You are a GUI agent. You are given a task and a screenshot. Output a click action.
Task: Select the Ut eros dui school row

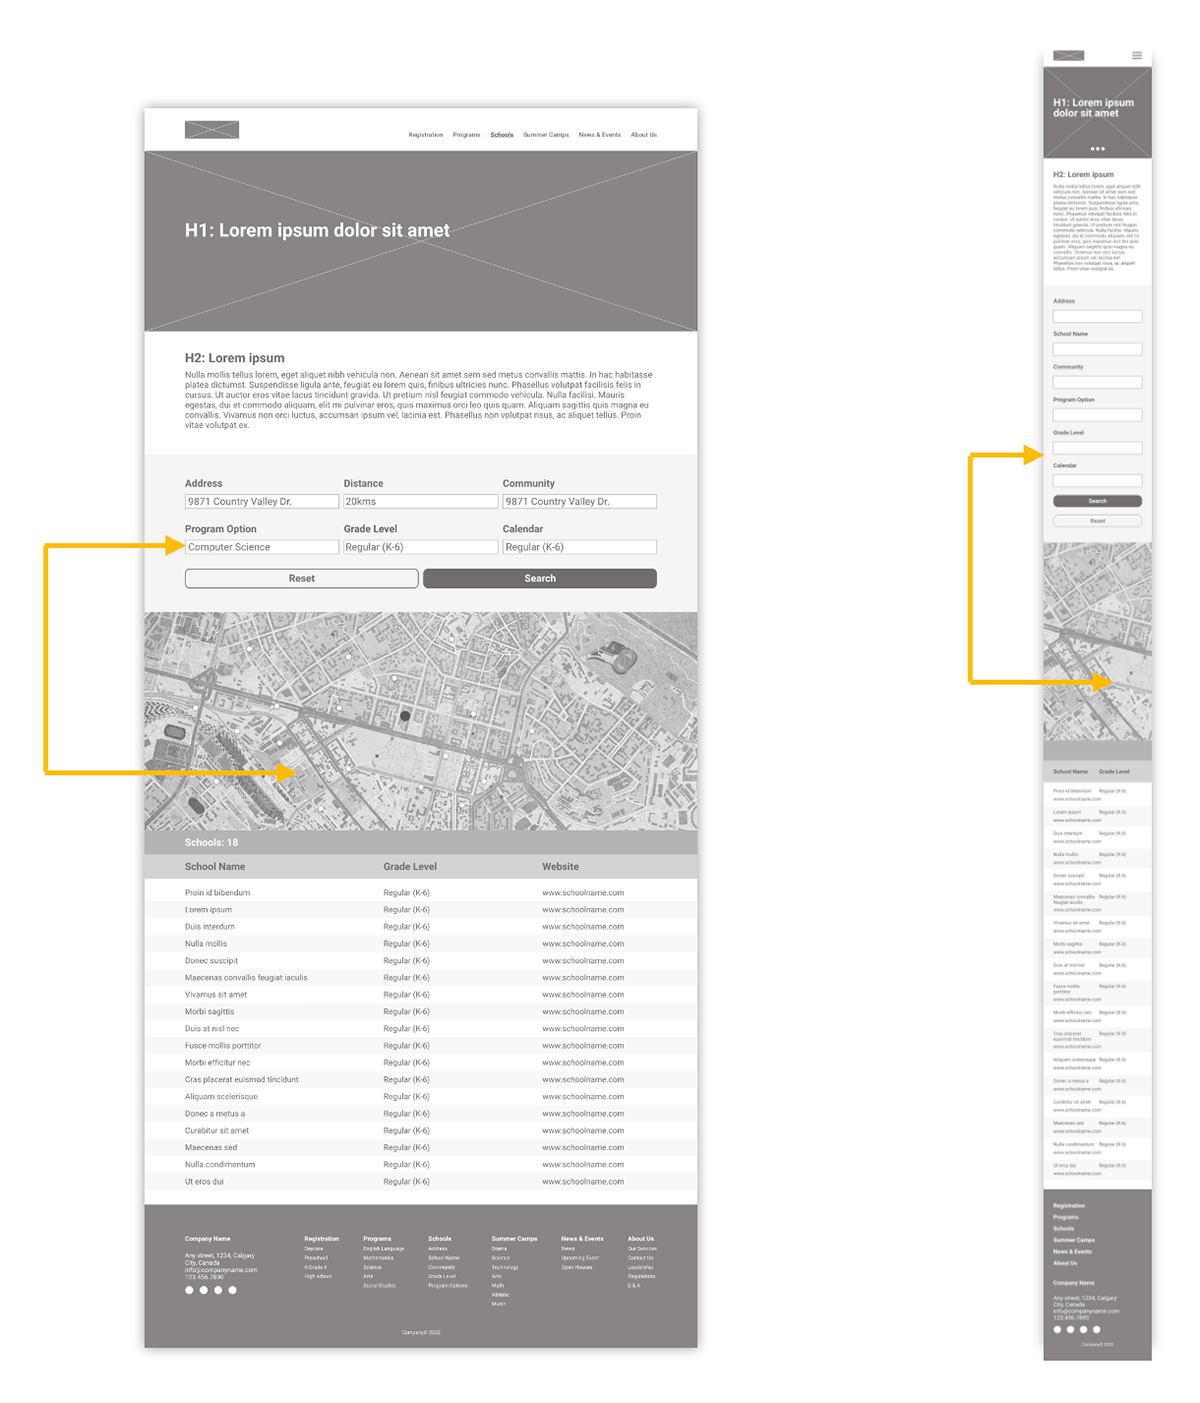pos(421,1182)
